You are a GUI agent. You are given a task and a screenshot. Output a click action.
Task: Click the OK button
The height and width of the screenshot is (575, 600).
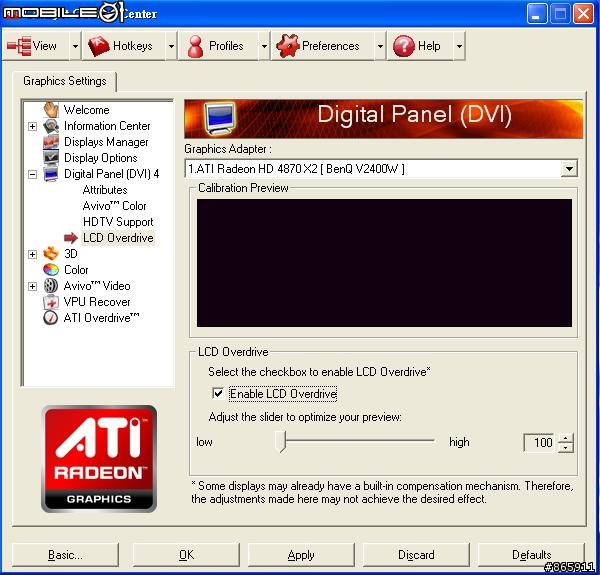186,555
